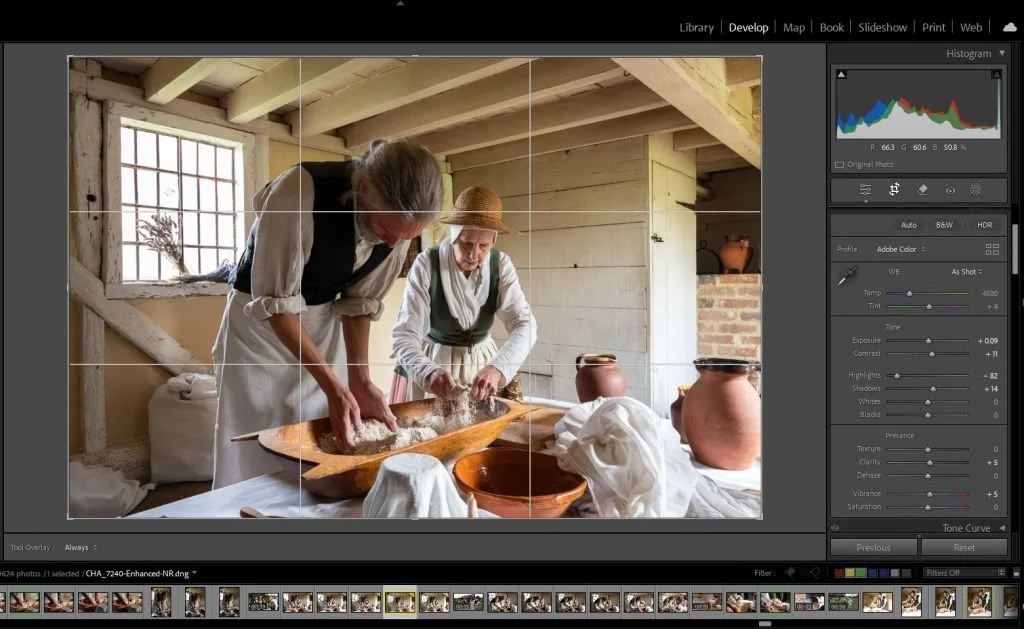Enable B&W treatment
Viewport: 1024px width, 629px height.
tap(943, 225)
